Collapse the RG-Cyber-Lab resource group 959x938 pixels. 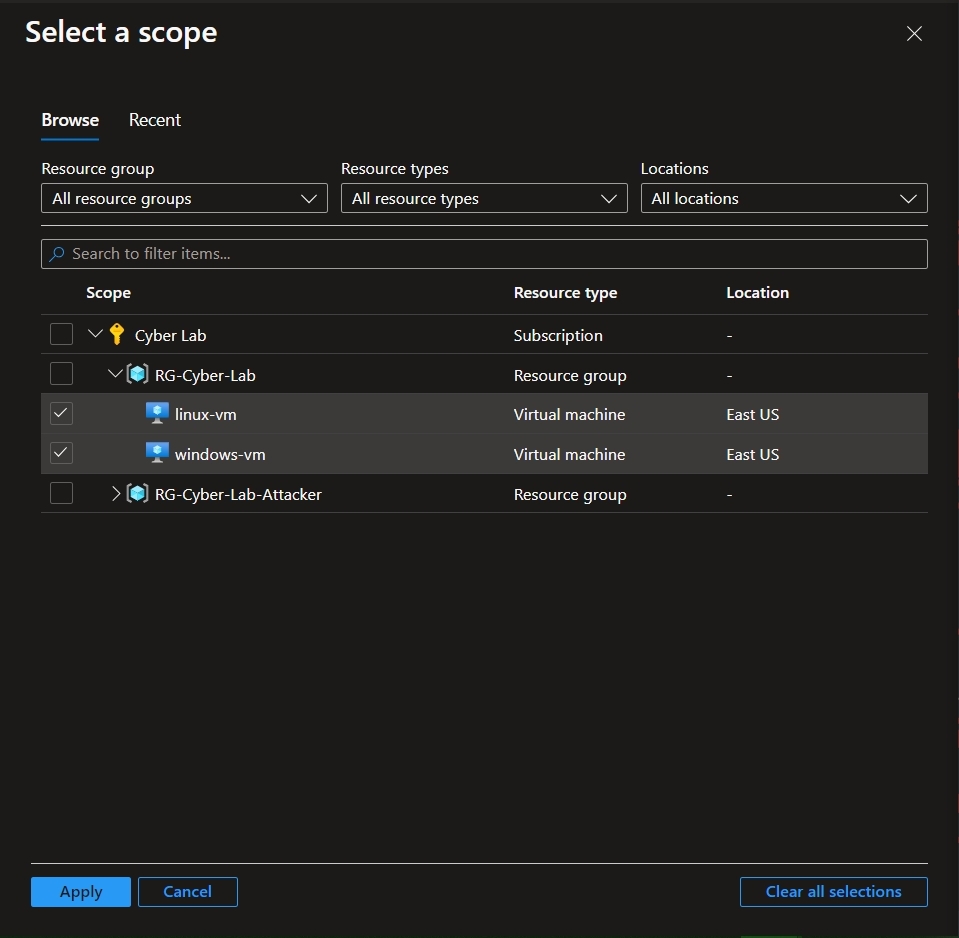(115, 373)
